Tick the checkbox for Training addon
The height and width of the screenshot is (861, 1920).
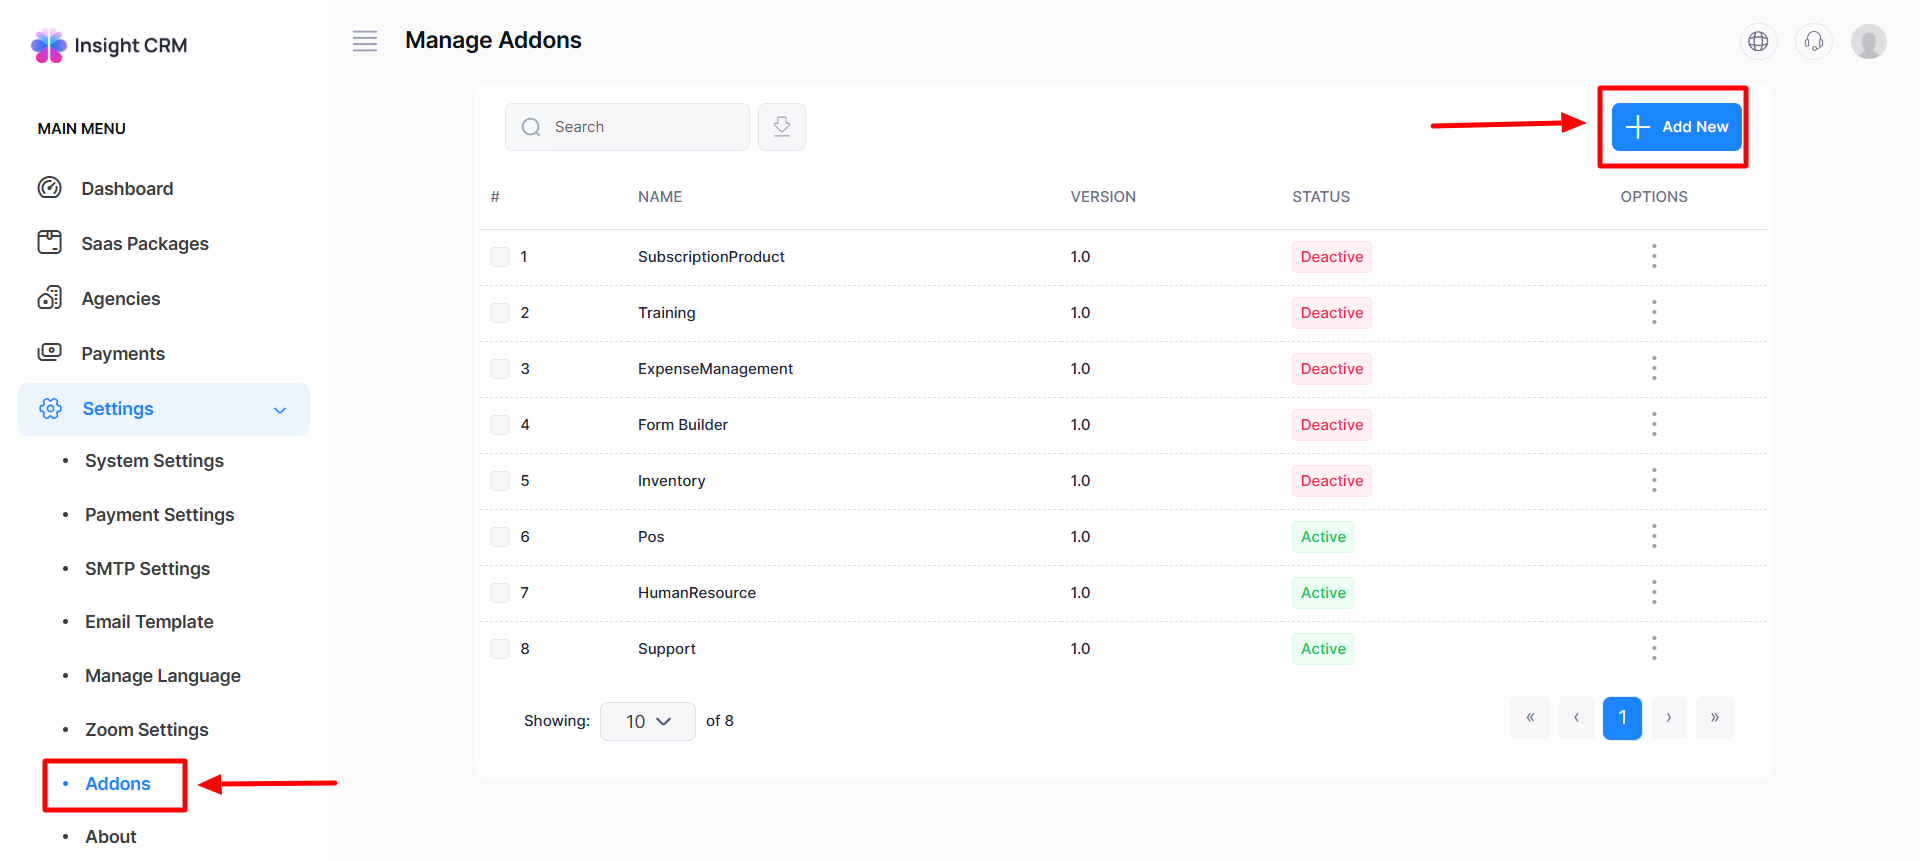(500, 313)
